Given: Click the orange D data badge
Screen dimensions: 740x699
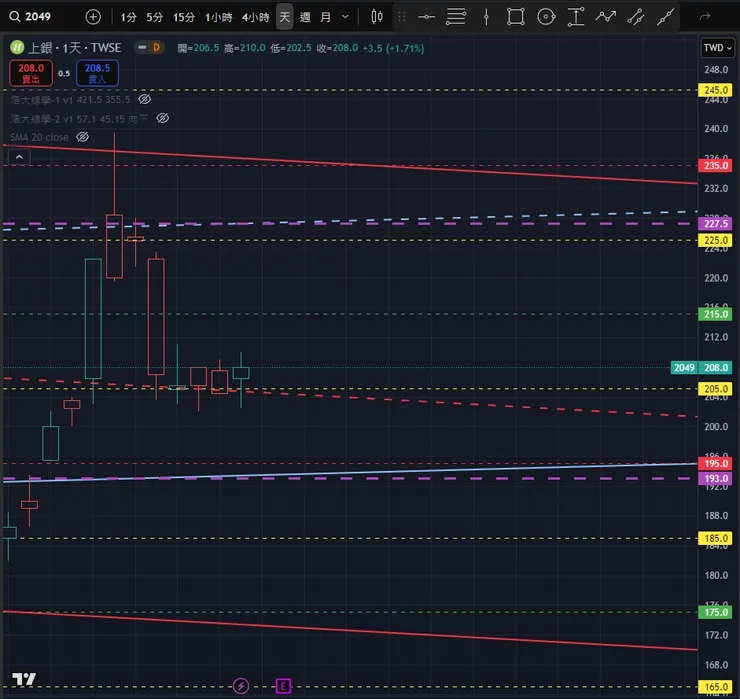Looking at the screenshot, I should coord(156,47).
